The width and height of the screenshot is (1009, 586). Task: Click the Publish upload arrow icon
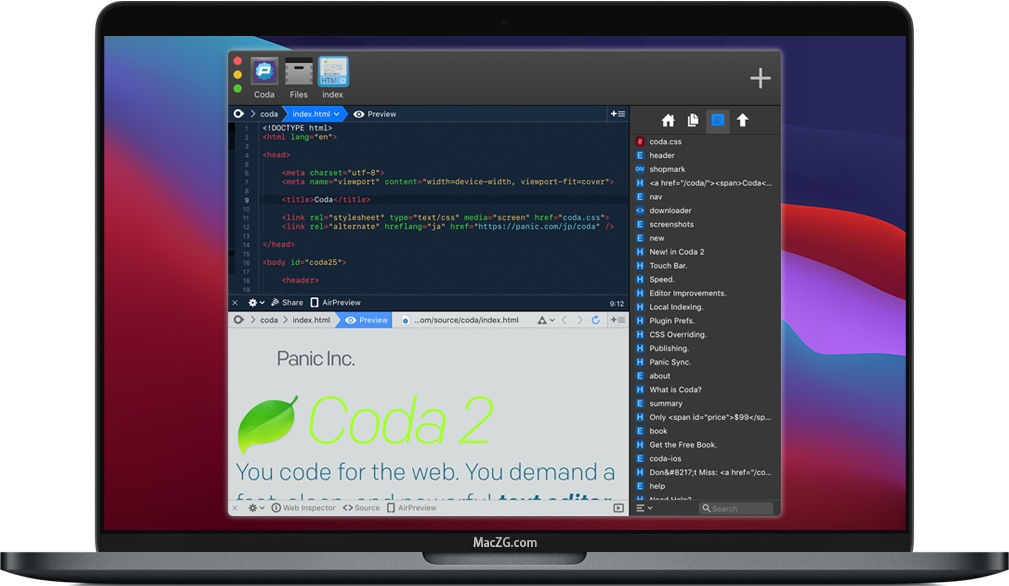743,121
